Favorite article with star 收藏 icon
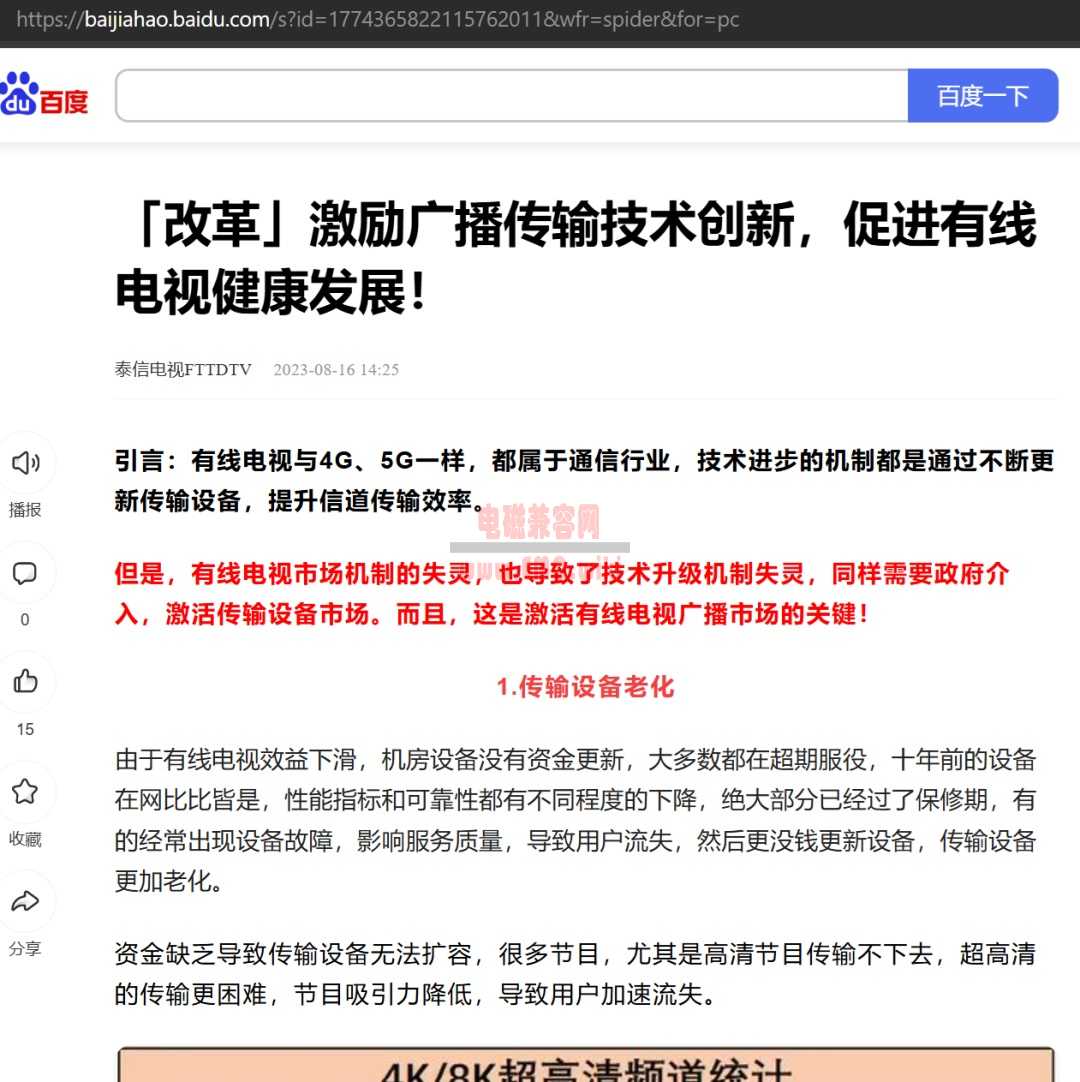The image size is (1080, 1082). 25,791
